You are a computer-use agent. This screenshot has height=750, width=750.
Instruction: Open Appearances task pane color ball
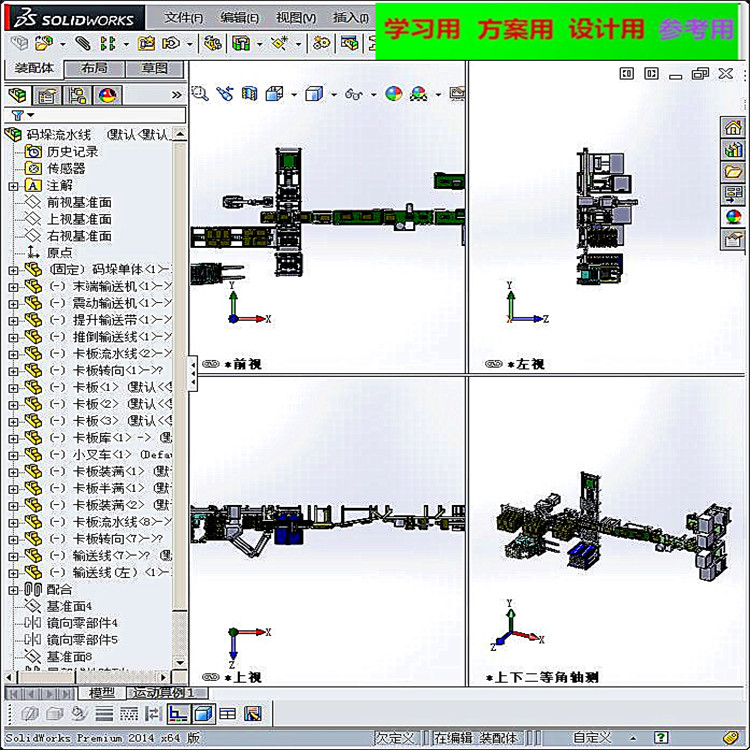coord(733,217)
